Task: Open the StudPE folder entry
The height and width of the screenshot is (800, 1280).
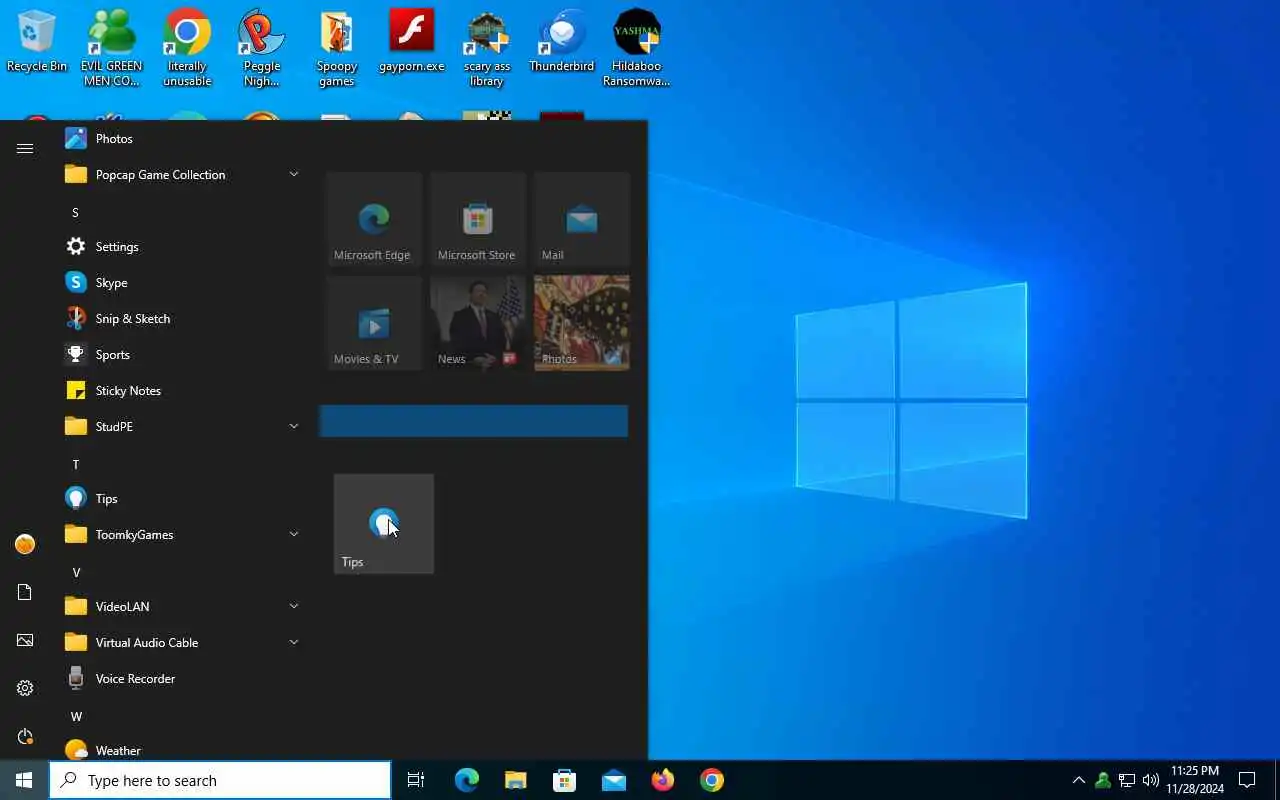Action: coord(182,426)
